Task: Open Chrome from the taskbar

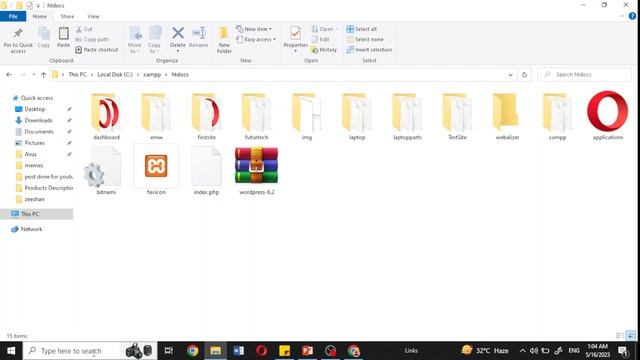Action: pos(193,351)
